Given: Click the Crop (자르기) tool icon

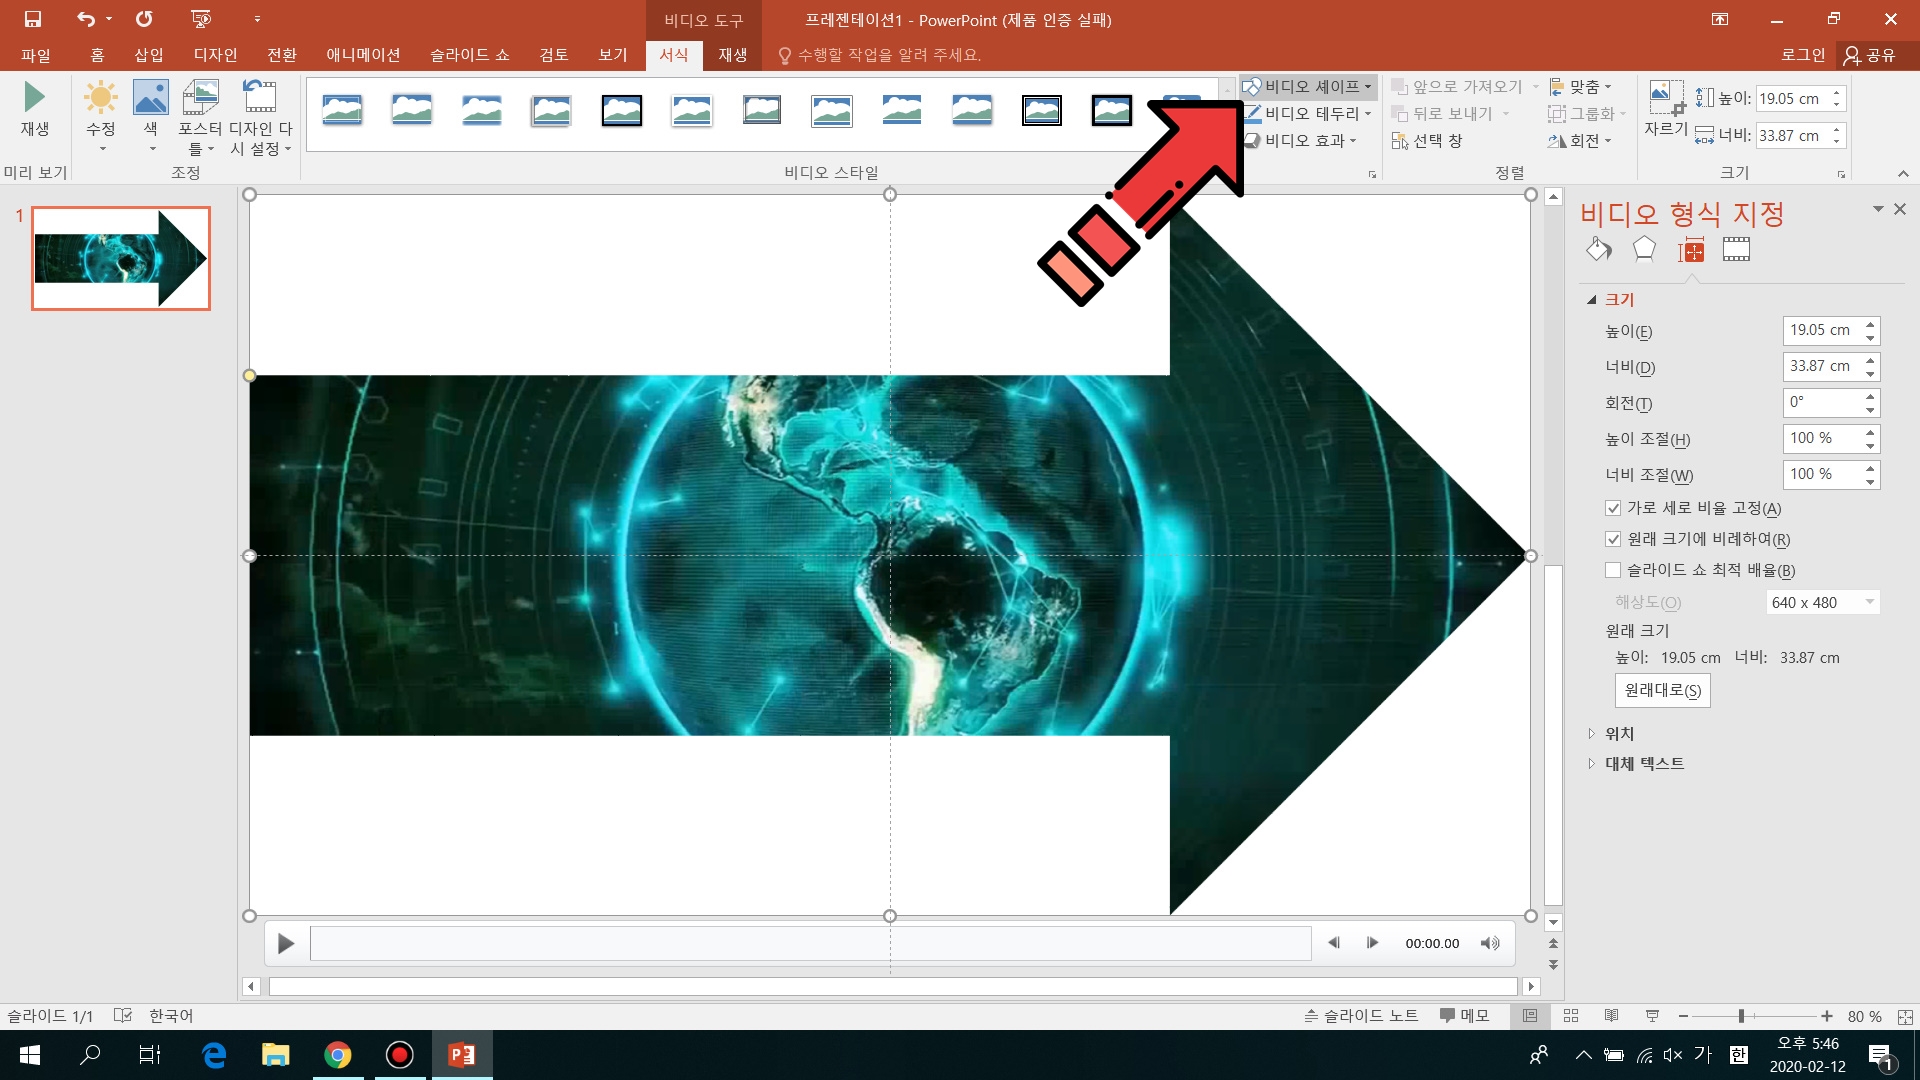Looking at the screenshot, I should pyautogui.click(x=1665, y=100).
